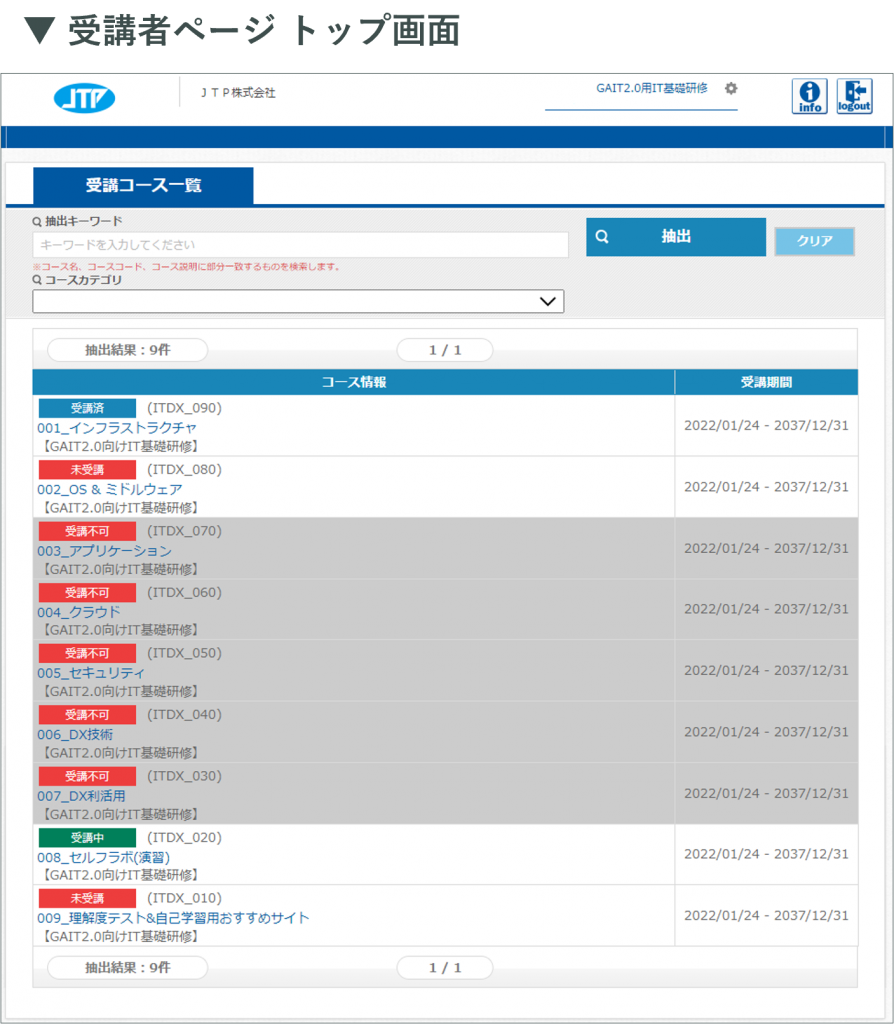
Task: Click the コース情報 column header
Action: pyautogui.click(x=353, y=382)
